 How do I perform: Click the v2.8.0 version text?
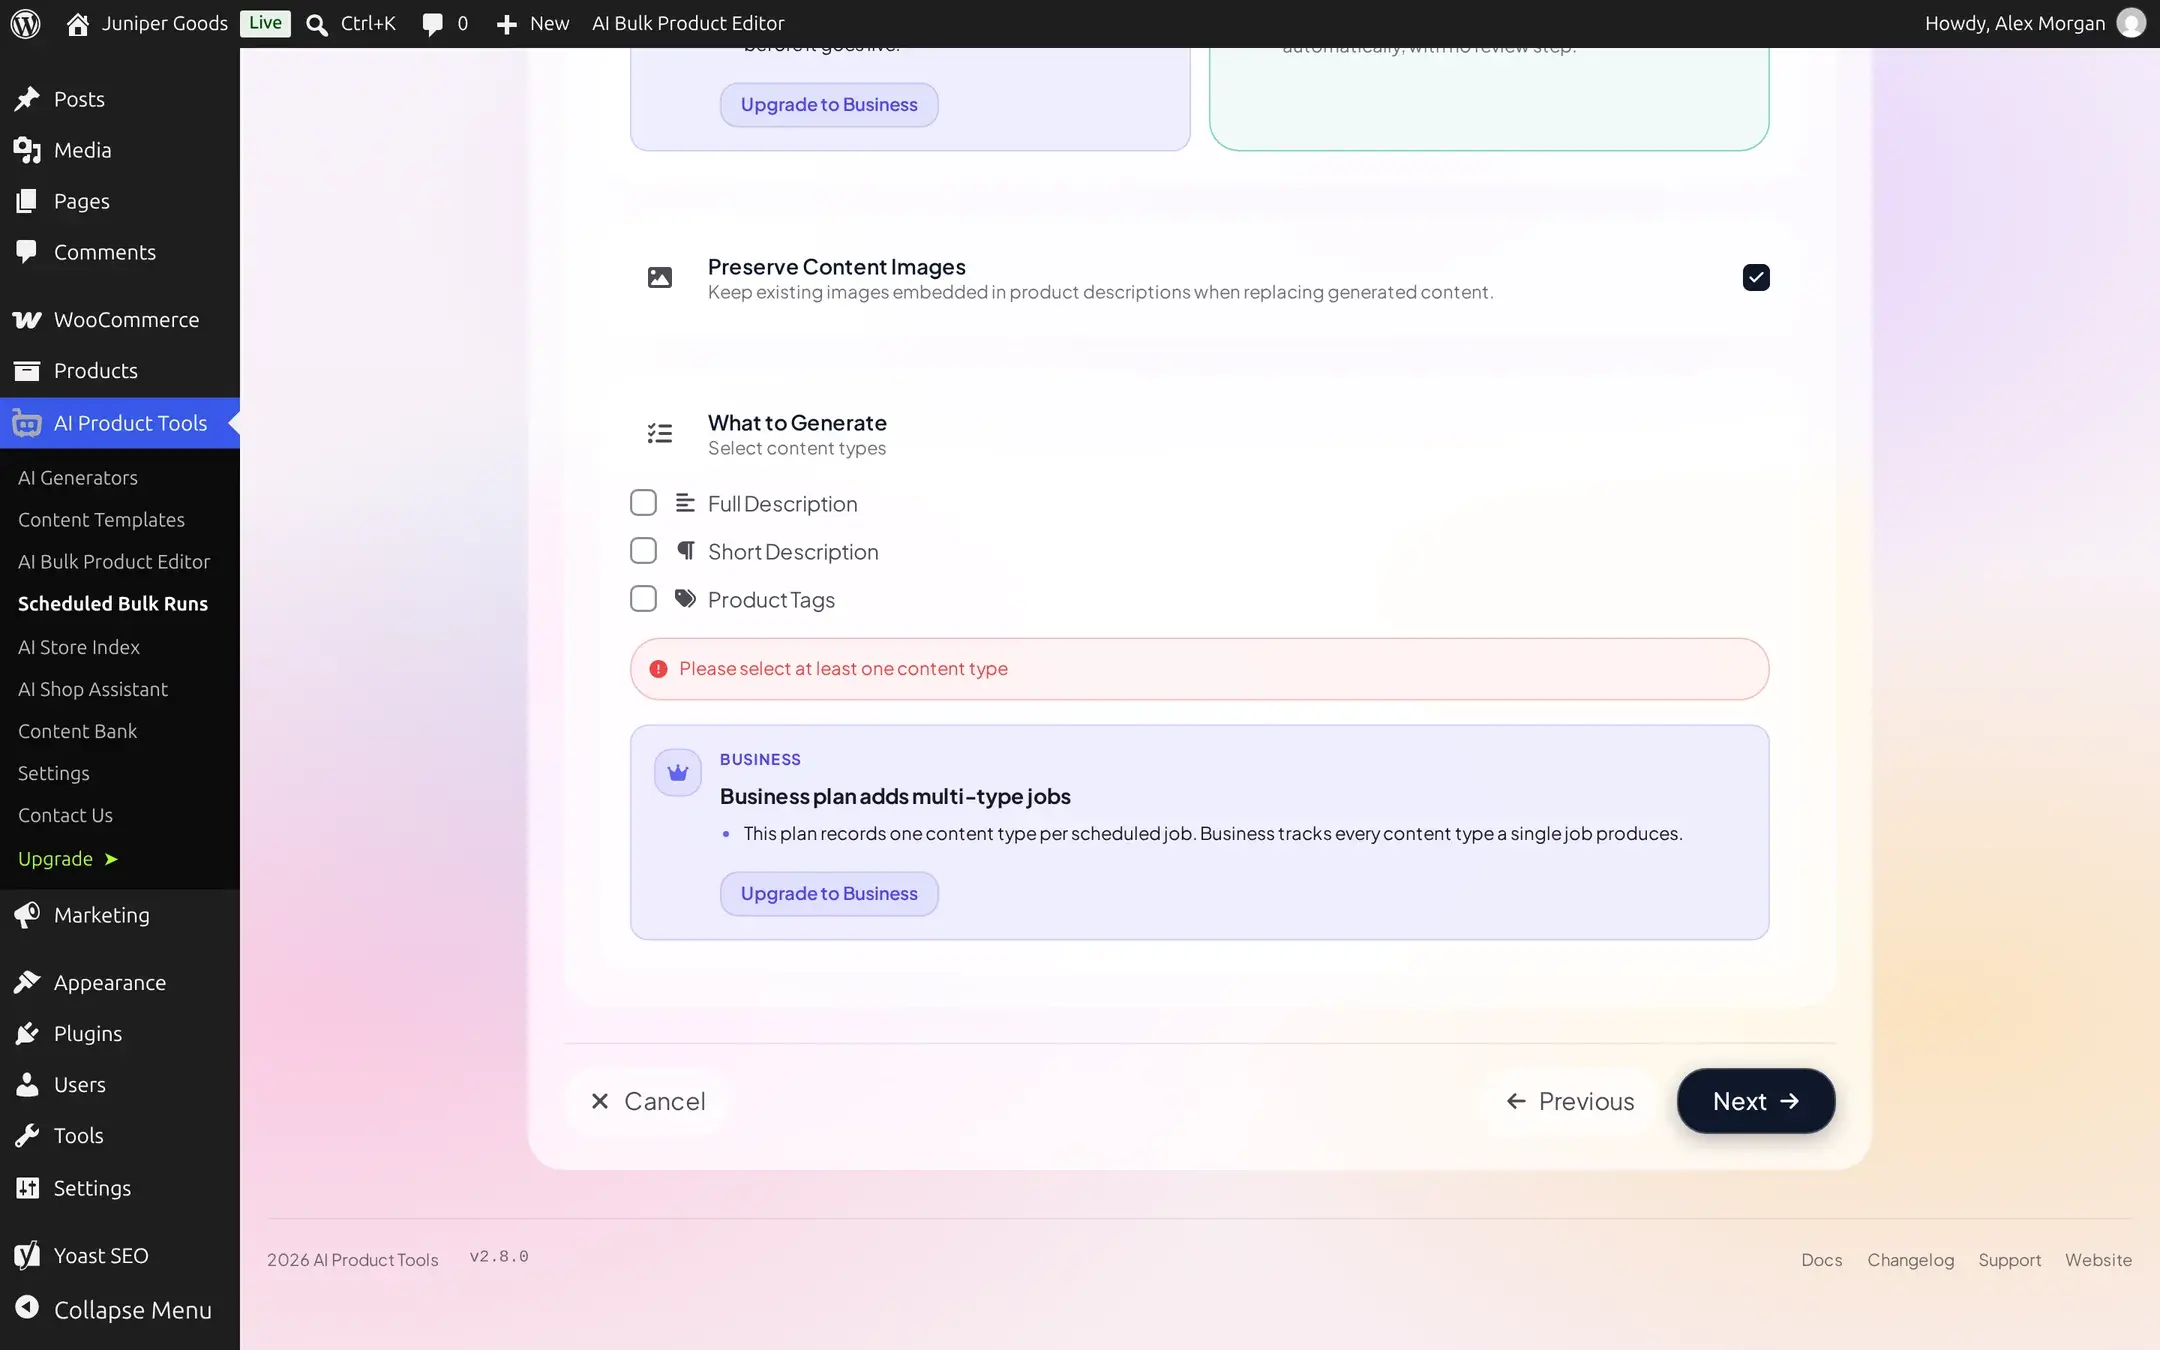pos(499,1256)
